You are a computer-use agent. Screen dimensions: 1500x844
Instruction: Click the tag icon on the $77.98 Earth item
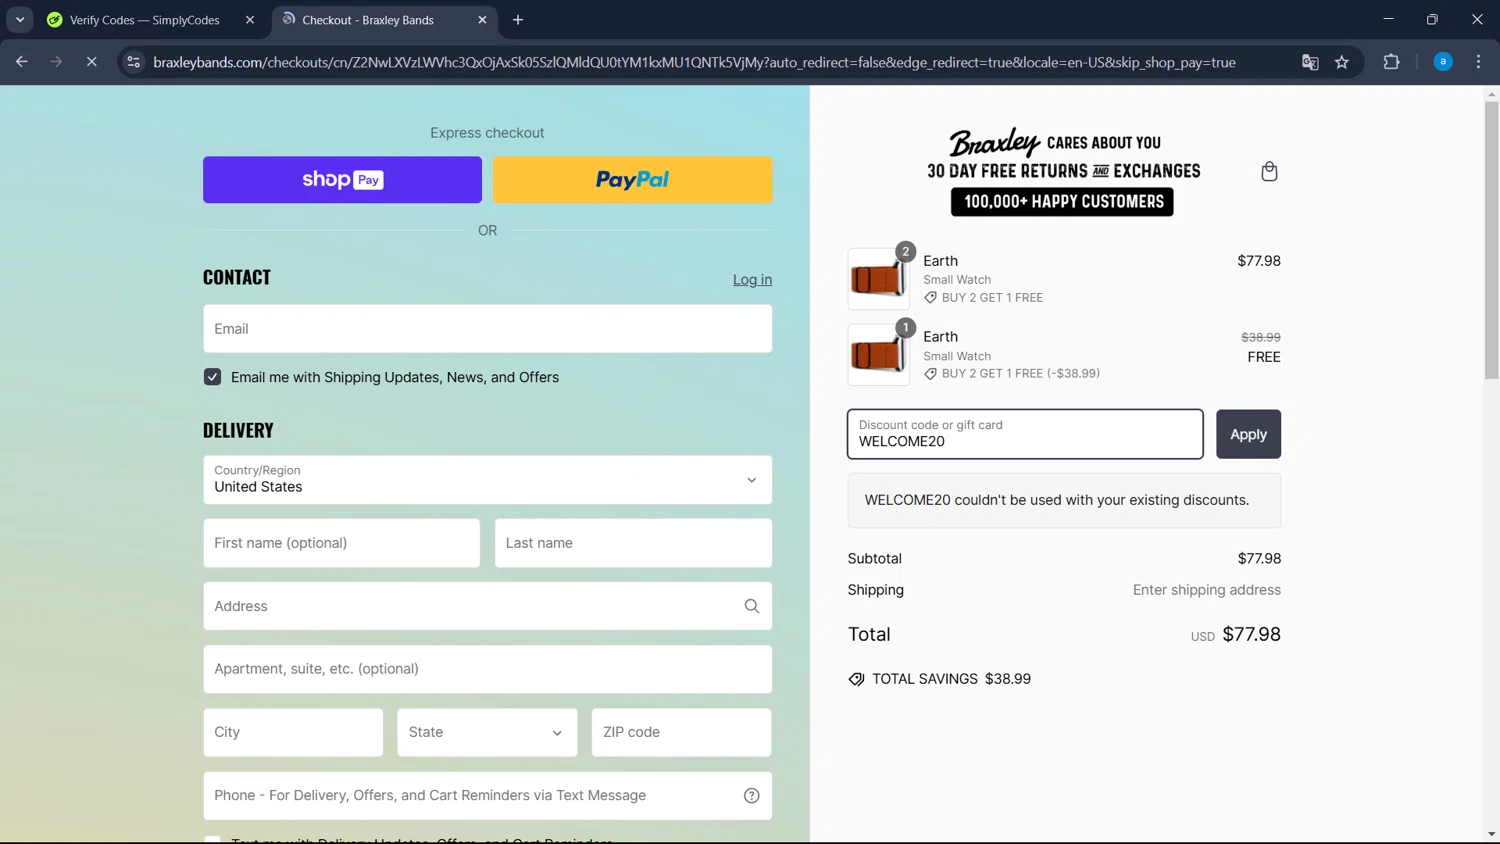[930, 298]
